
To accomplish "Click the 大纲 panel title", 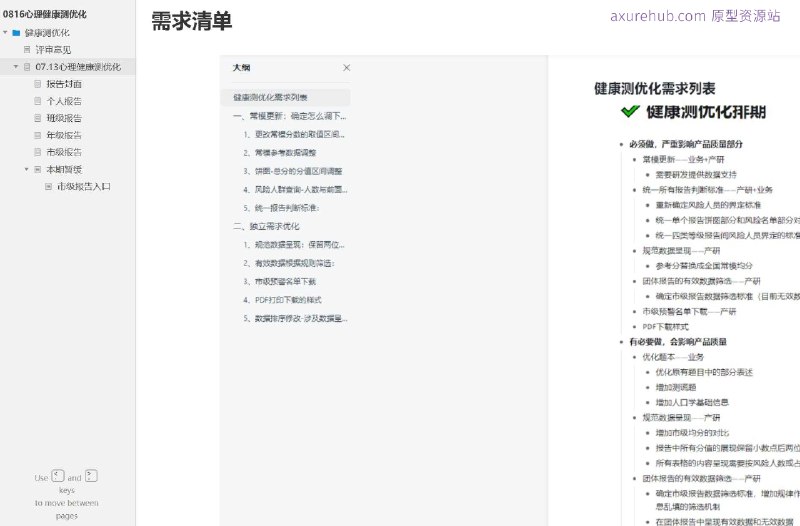I will click(x=241, y=67).
